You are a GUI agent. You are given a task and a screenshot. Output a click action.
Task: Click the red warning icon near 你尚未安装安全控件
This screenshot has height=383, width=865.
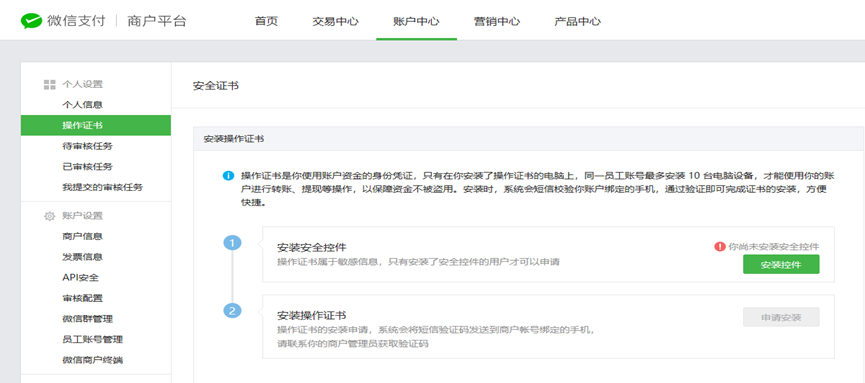pyautogui.click(x=719, y=246)
